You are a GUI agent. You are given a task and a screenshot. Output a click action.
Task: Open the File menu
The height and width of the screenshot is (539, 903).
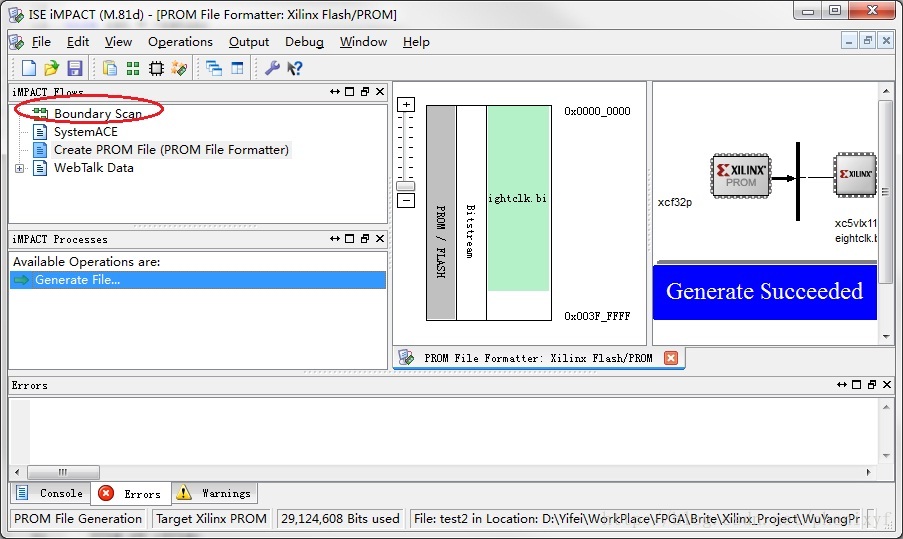point(41,41)
